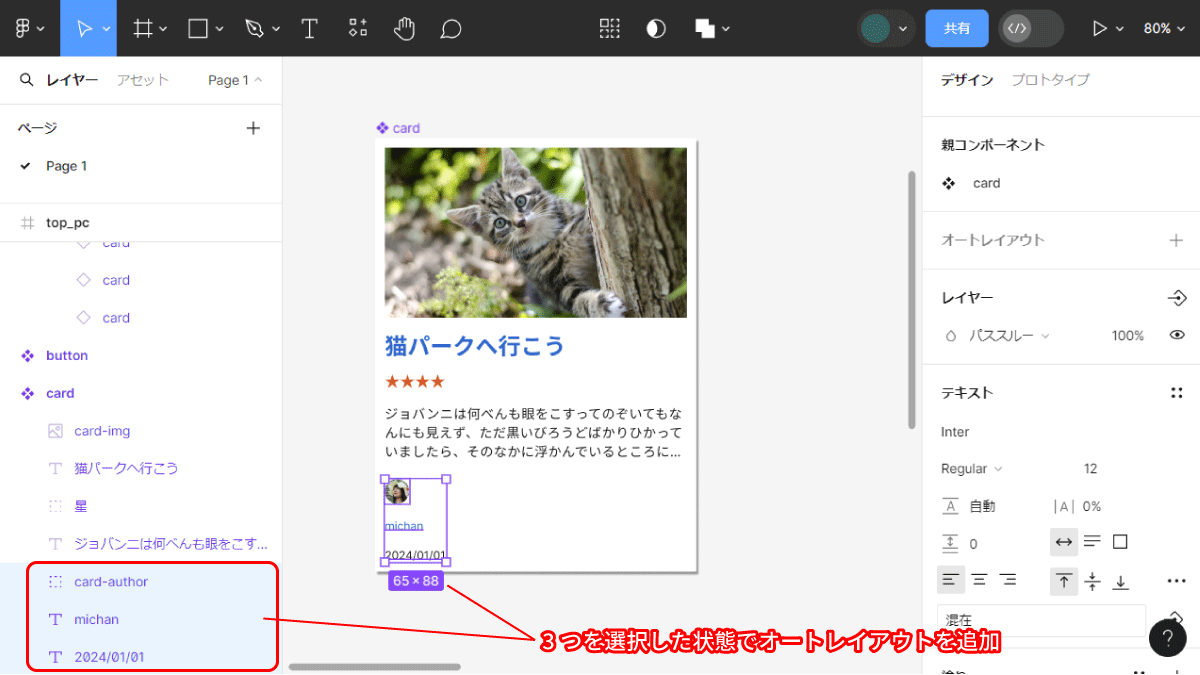Click the 共有 share button

tap(957, 29)
